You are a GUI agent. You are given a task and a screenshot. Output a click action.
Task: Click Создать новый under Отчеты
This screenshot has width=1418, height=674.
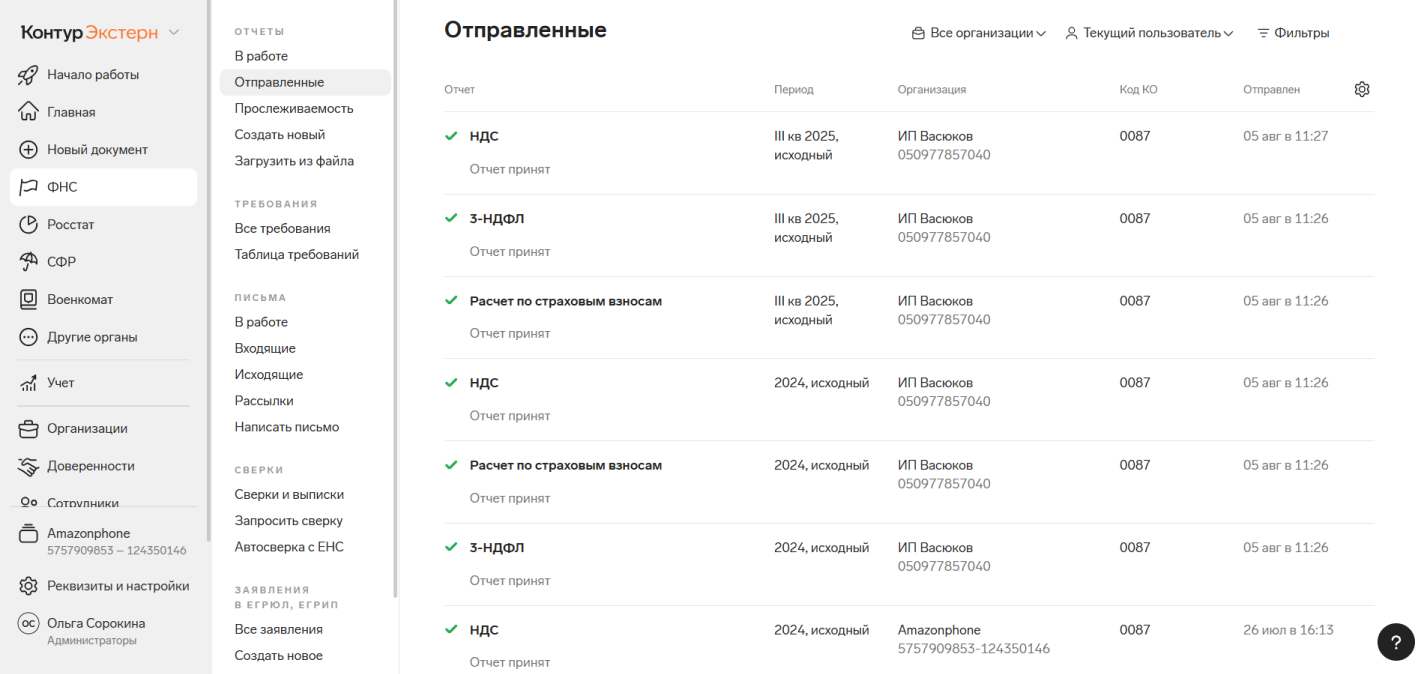click(280, 134)
